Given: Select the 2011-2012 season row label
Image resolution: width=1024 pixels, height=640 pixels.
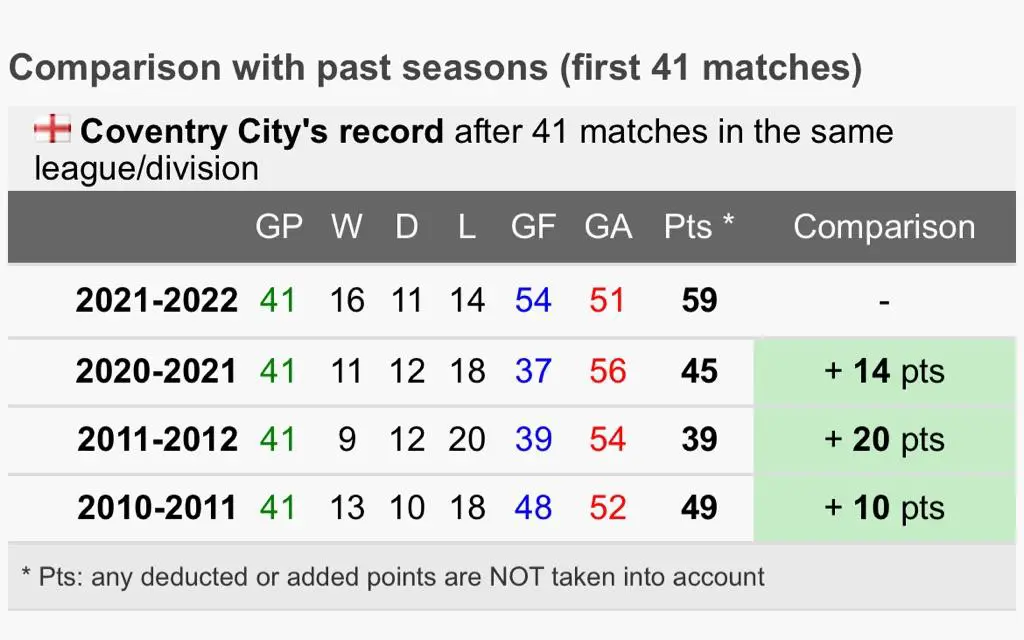Looking at the screenshot, I should click(x=157, y=439).
